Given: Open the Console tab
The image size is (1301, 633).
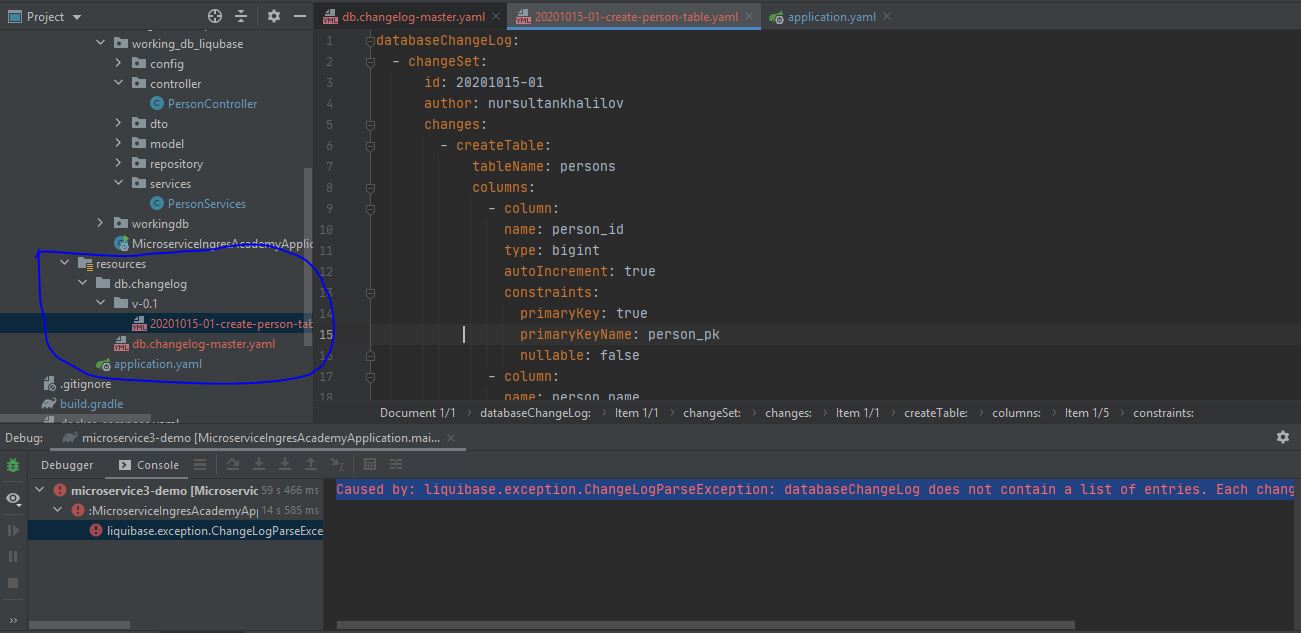Looking at the screenshot, I should [x=149, y=465].
